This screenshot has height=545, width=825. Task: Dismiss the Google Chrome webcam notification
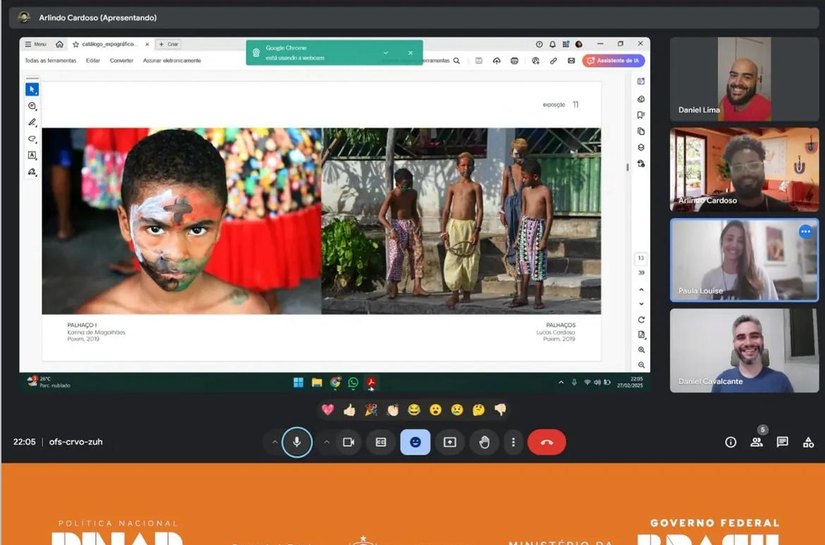[410, 53]
